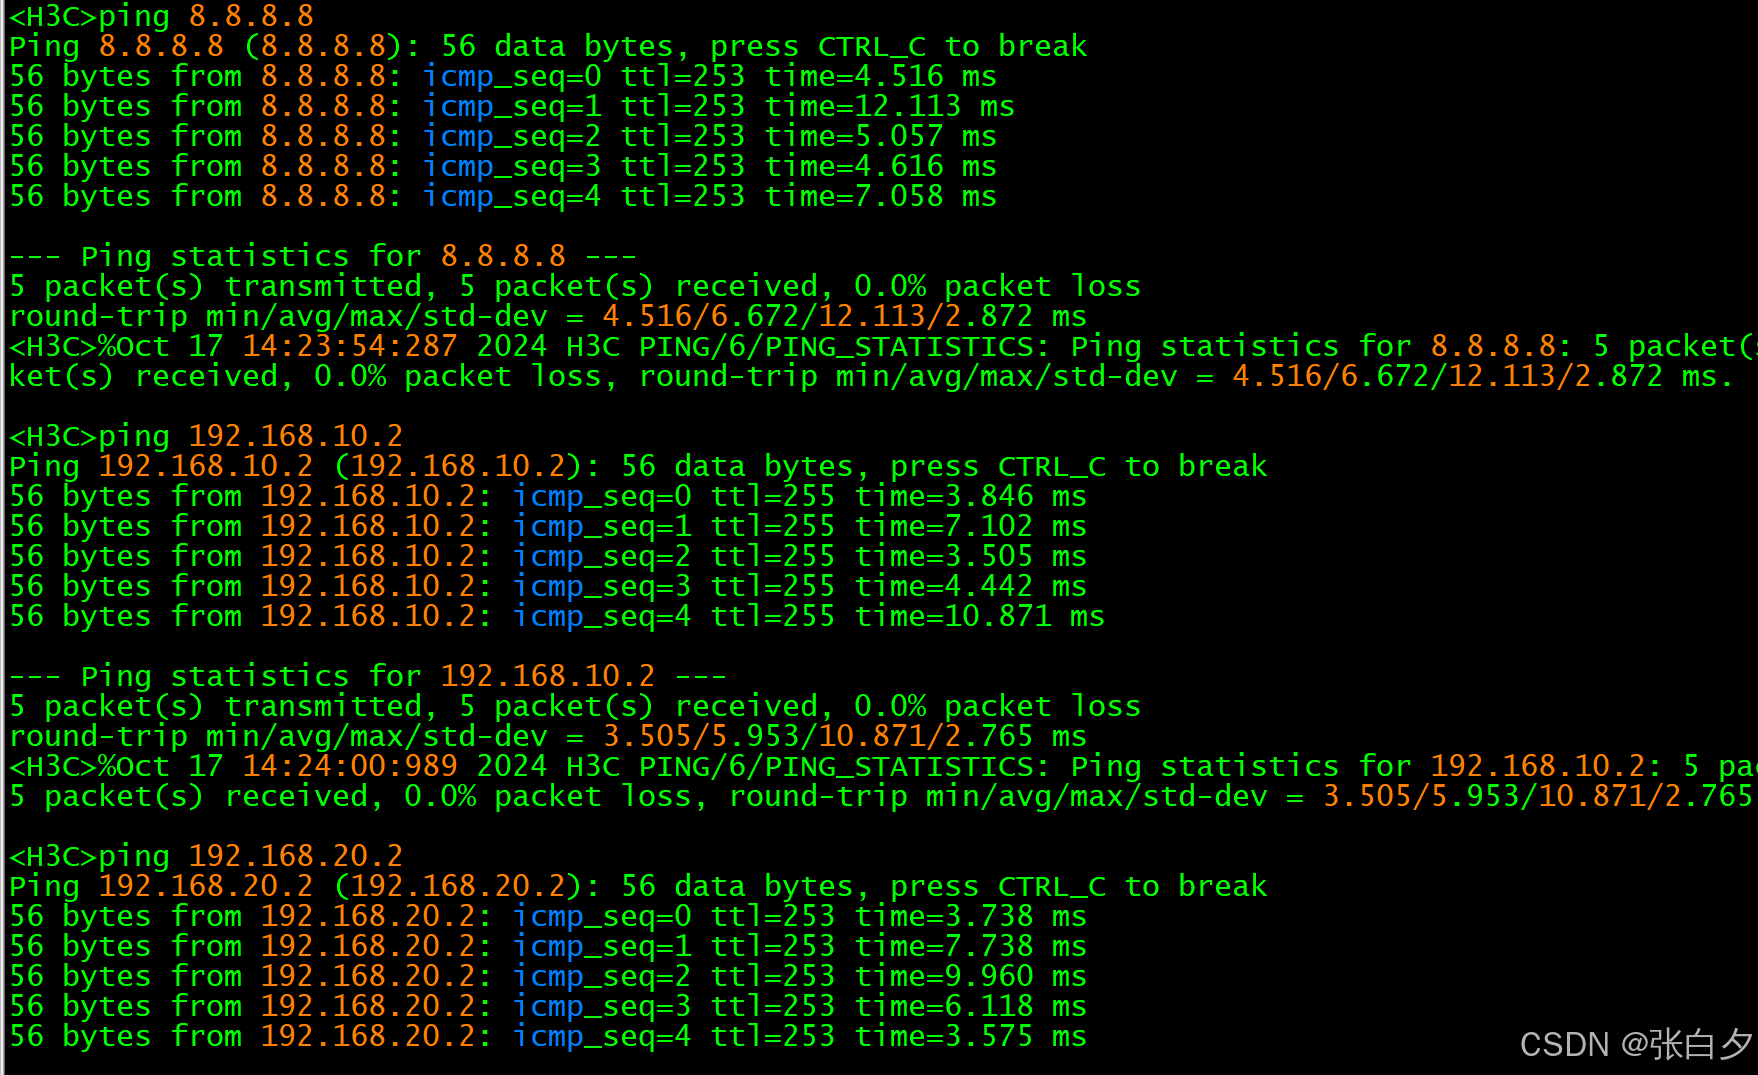Click the log line dated Oct 17 14:24:00:989
The width and height of the screenshot is (1758, 1075).
(883, 766)
